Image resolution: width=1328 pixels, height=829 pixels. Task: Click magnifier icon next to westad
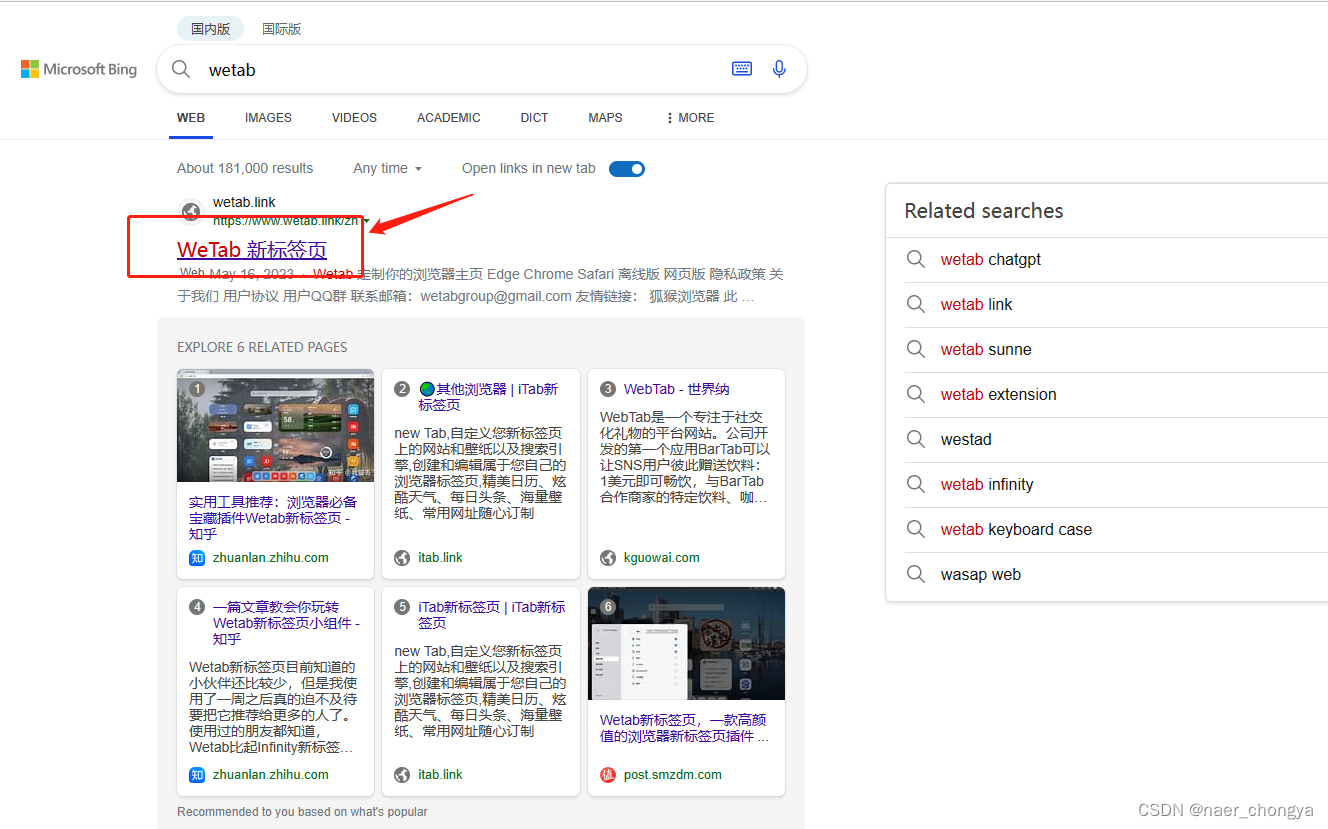(x=915, y=439)
